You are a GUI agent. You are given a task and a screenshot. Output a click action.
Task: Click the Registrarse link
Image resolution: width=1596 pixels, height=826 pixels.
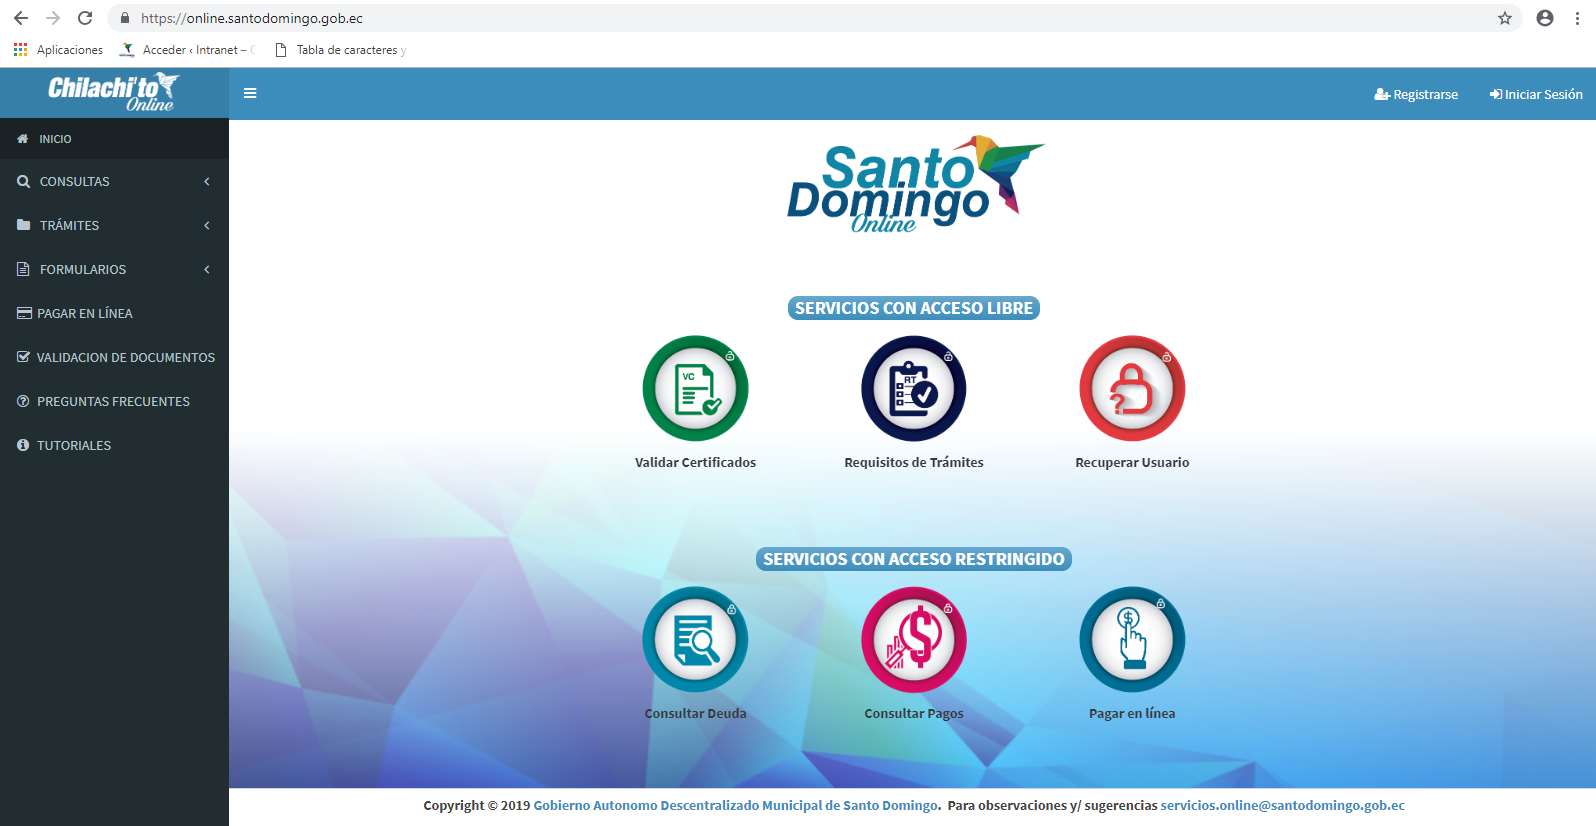[1416, 95]
